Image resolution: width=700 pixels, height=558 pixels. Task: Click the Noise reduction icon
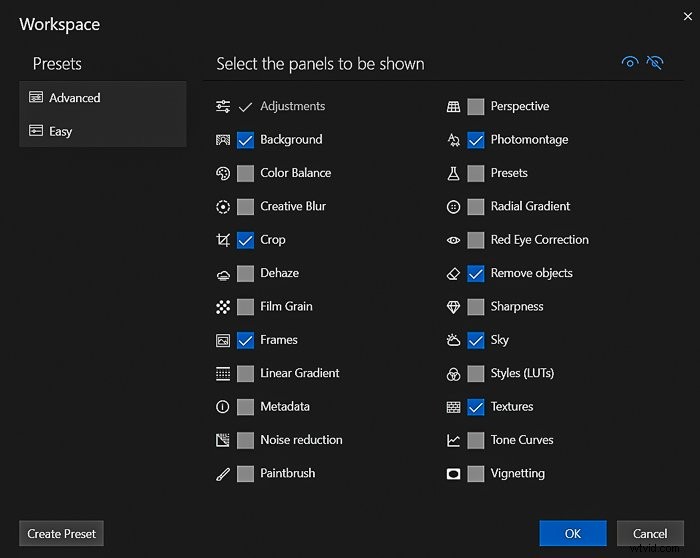click(x=223, y=440)
